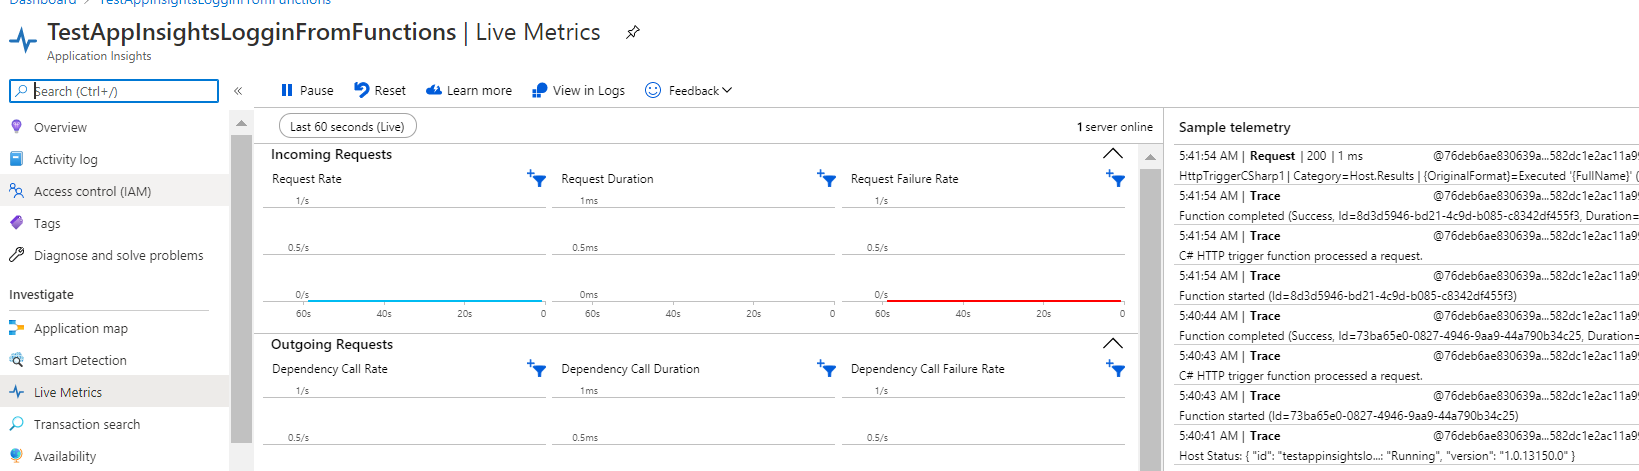This screenshot has height=471, width=1639.
Task: Click the Pause icon in toolbar
Action: pyautogui.click(x=287, y=90)
